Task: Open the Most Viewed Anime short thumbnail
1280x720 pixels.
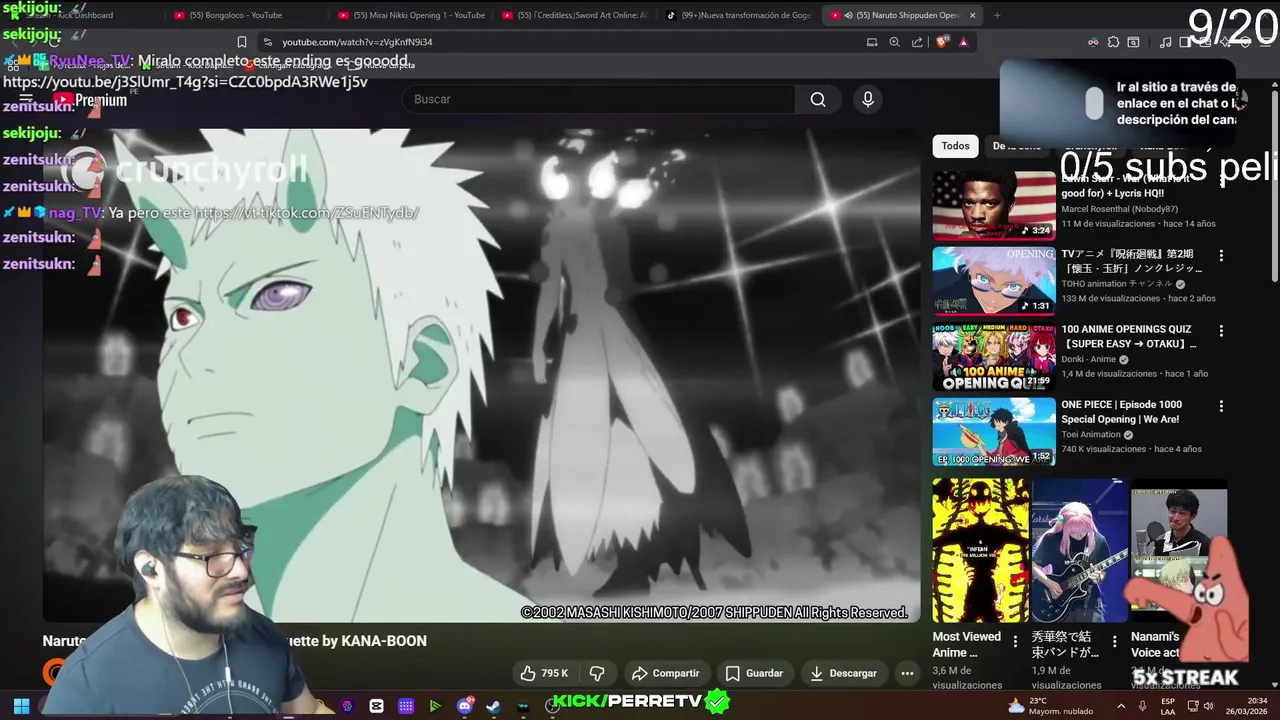Action: tap(980, 550)
